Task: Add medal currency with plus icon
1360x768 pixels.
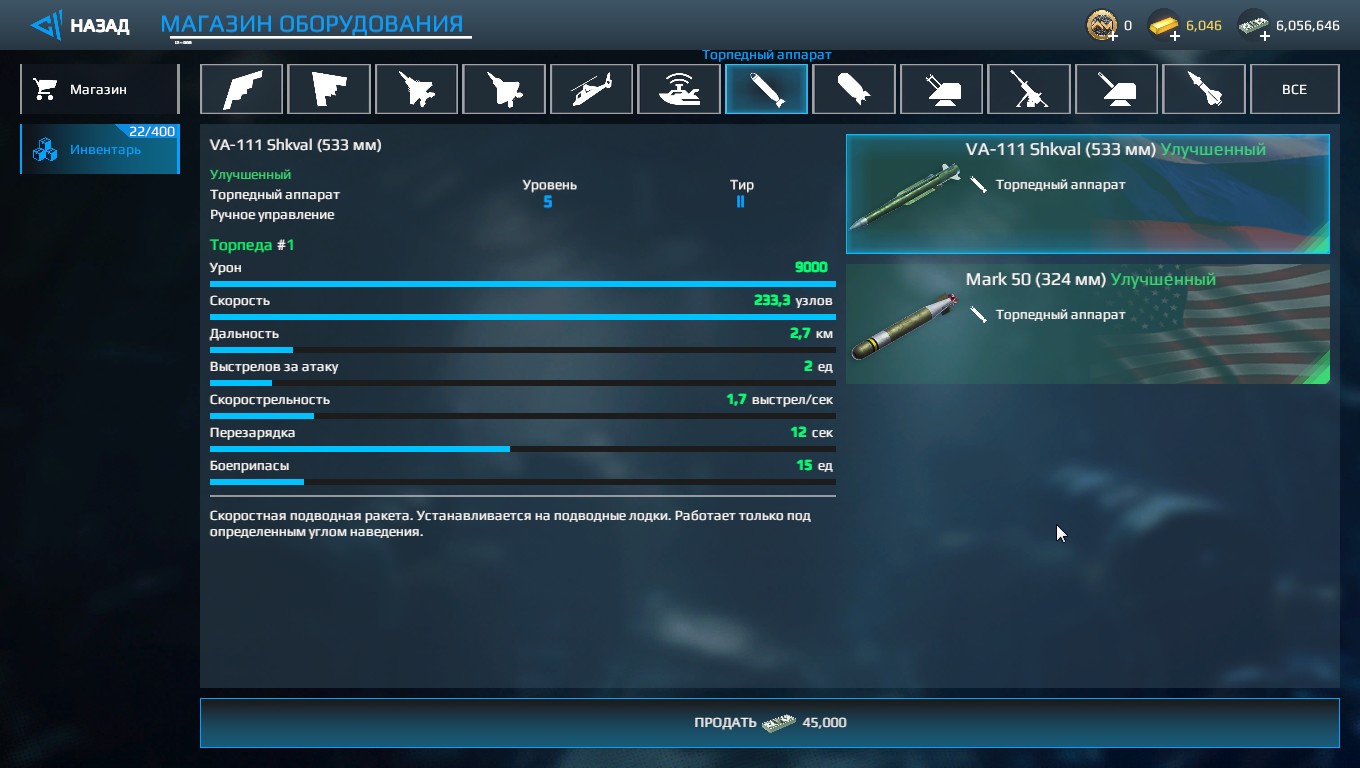Action: click(x=1113, y=36)
